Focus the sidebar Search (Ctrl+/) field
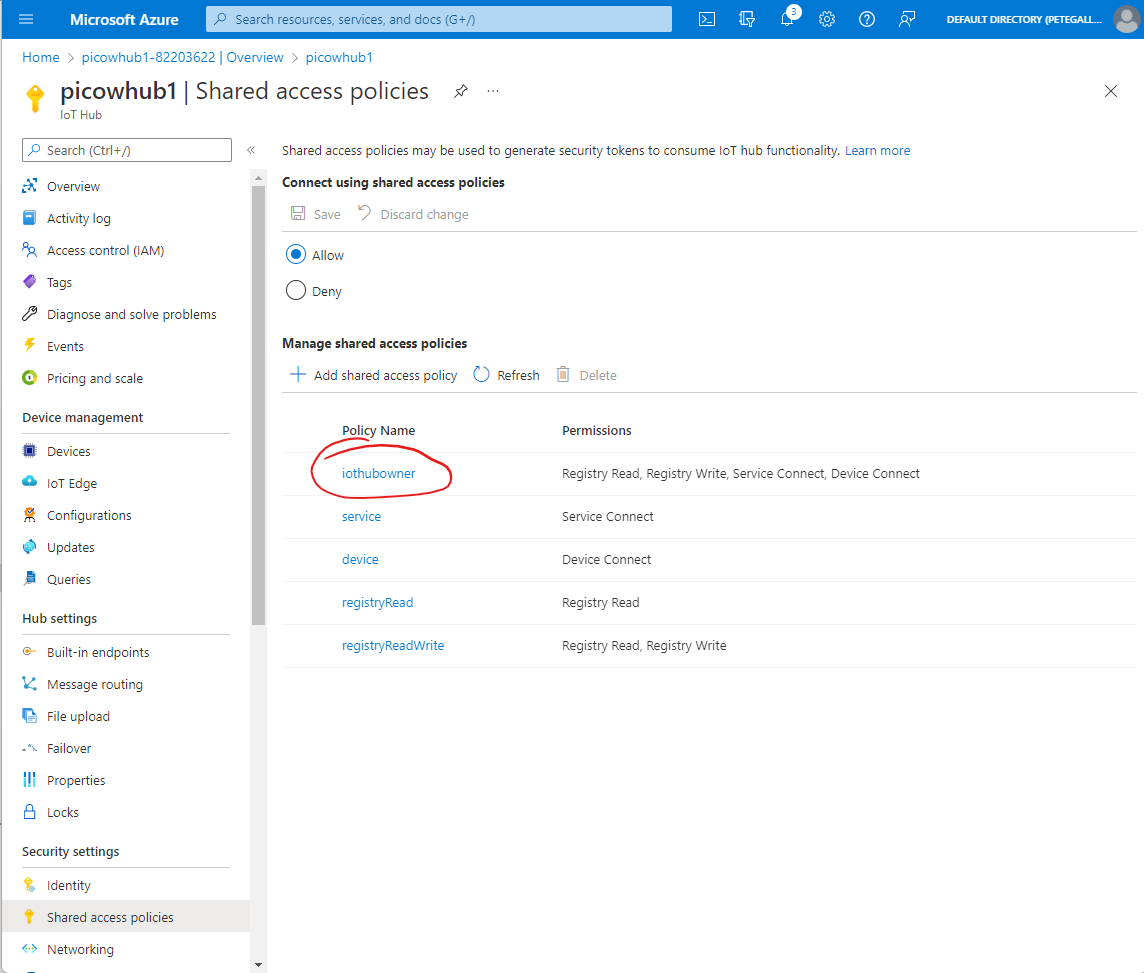The width and height of the screenshot is (1144, 973). point(127,150)
